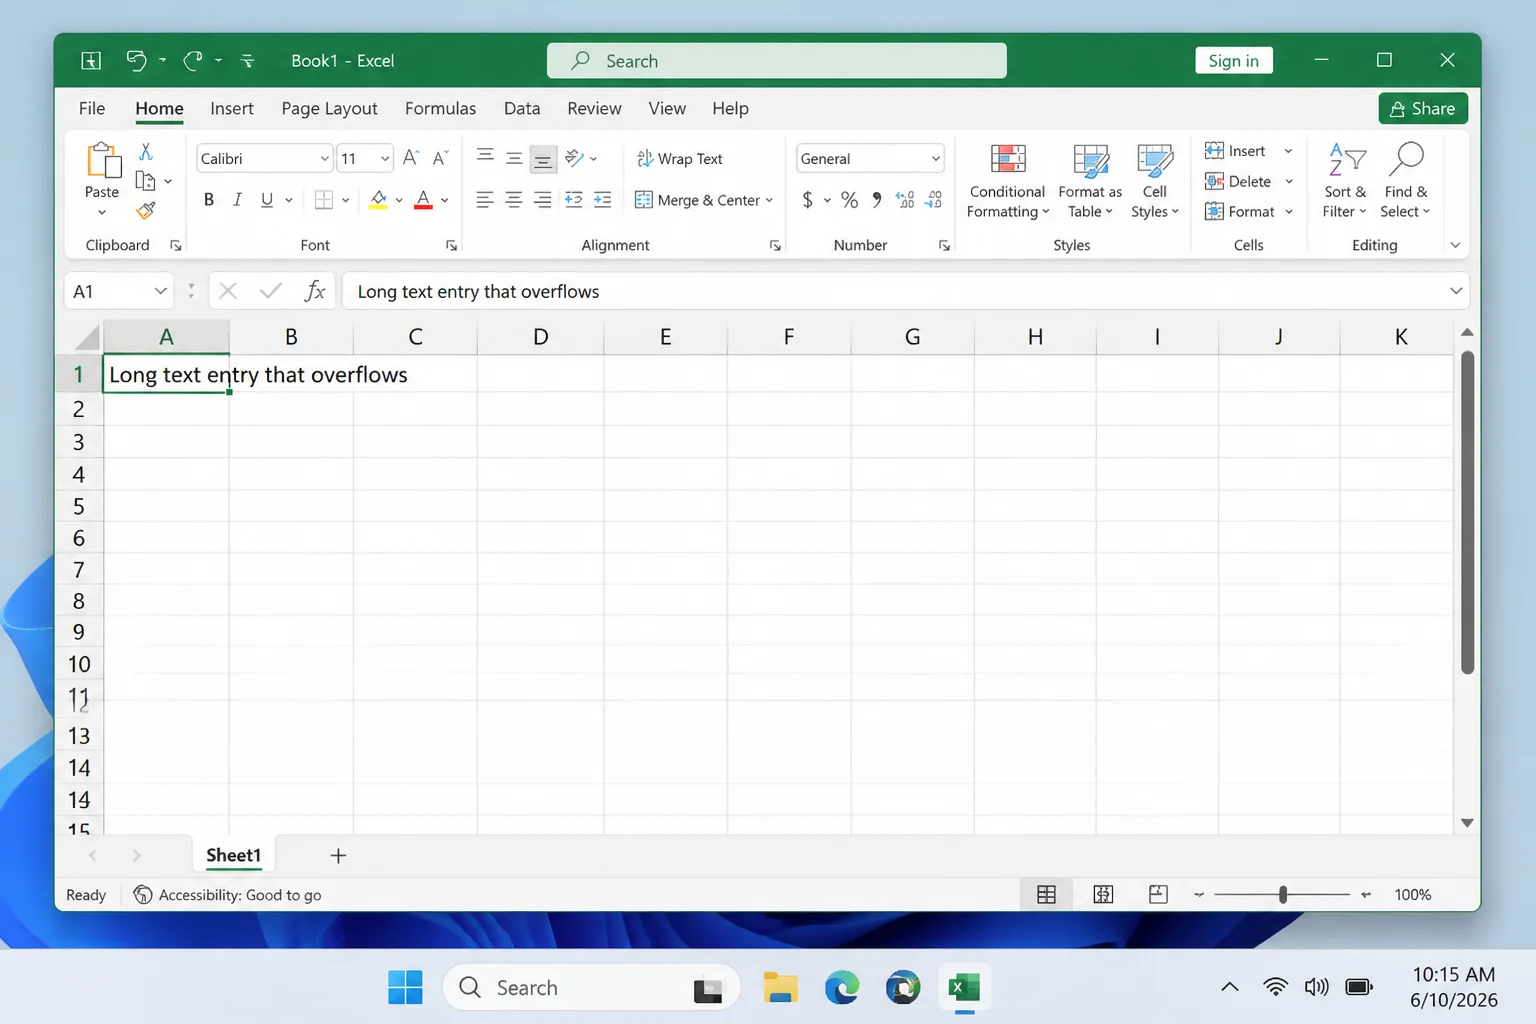Viewport: 1536px width, 1024px height.
Task: Apply top align to the cell
Action: [x=485, y=158]
